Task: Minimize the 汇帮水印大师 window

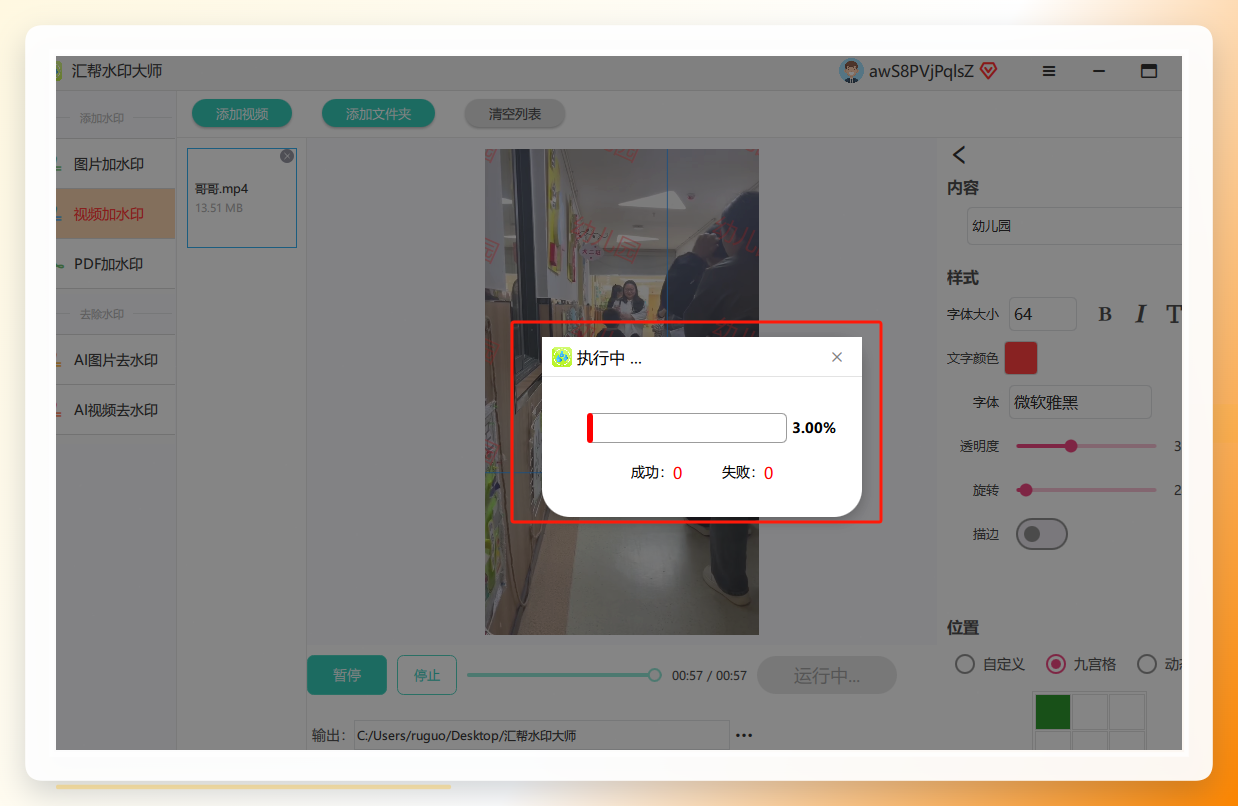Action: click(1099, 71)
